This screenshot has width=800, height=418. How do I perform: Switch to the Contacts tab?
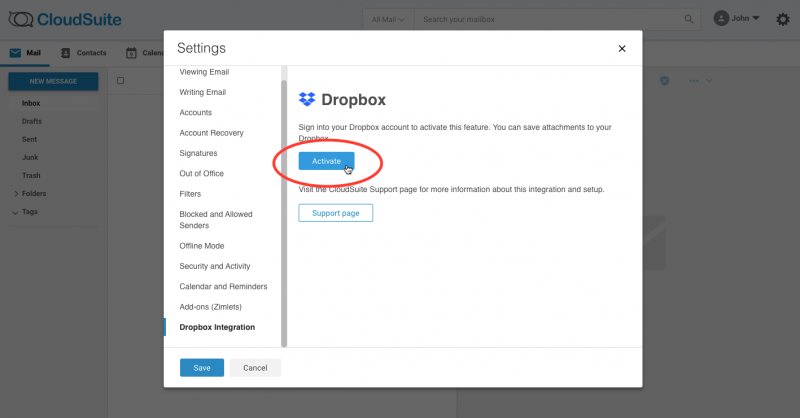click(x=84, y=53)
